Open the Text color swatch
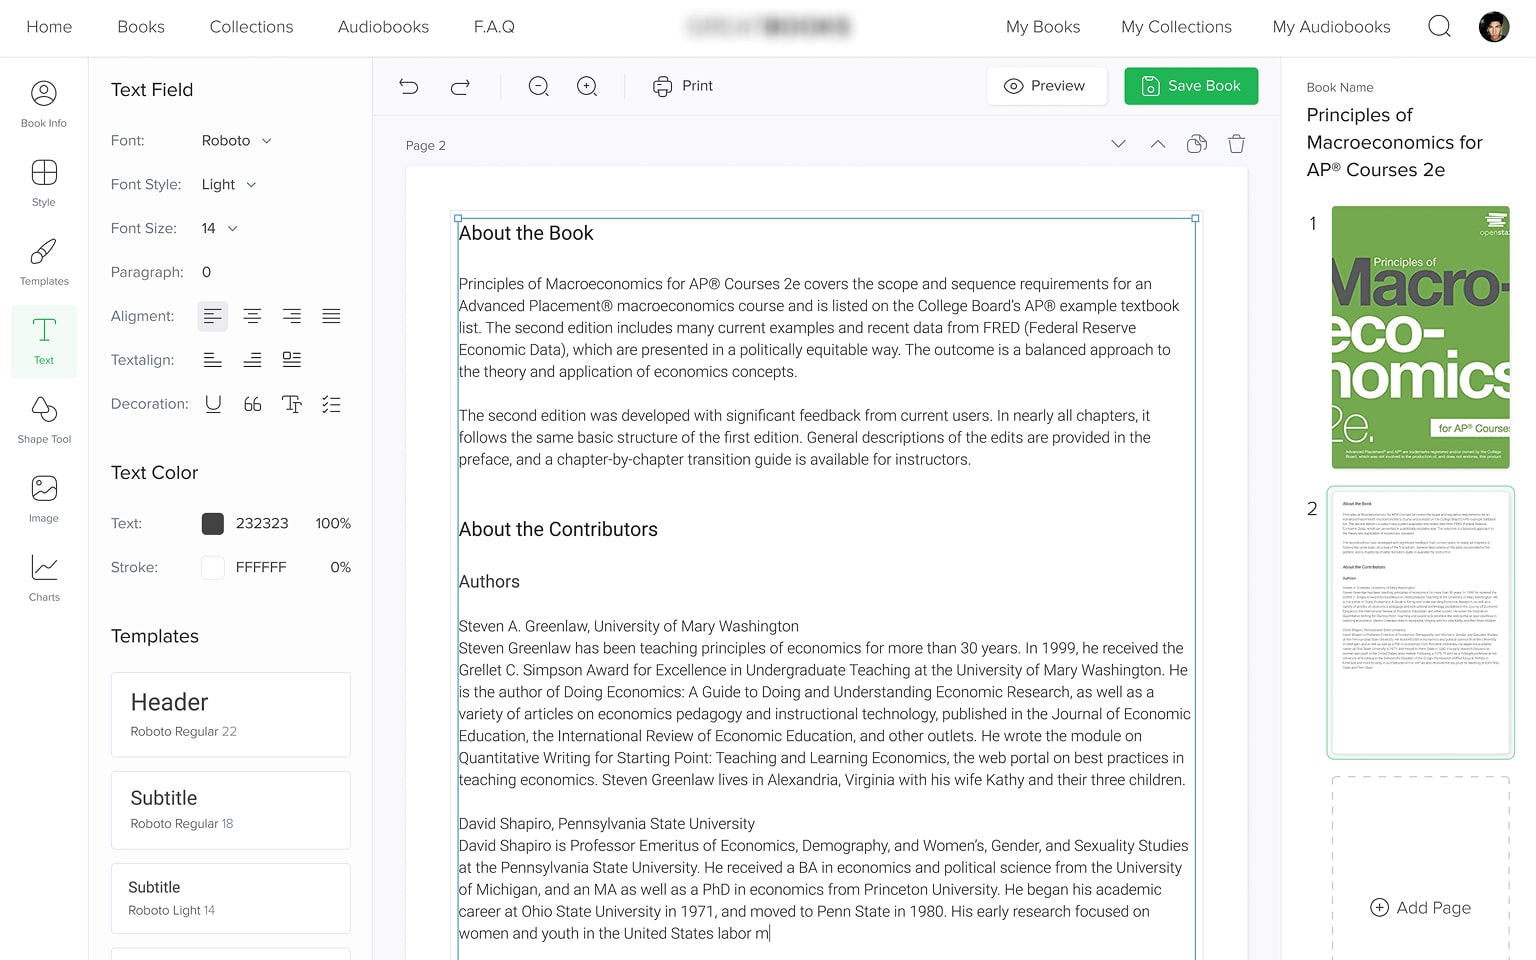Image resolution: width=1536 pixels, height=960 pixels. point(213,523)
